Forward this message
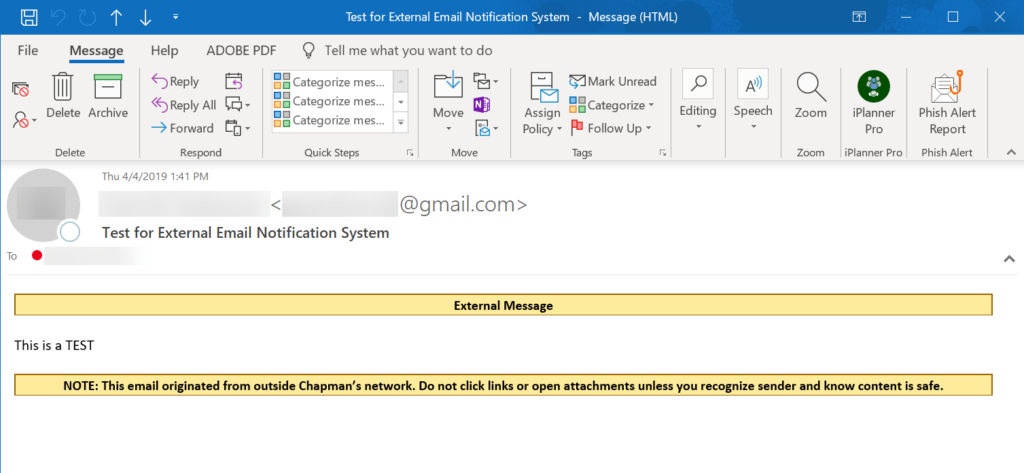Image resolution: width=1024 pixels, height=473 pixels. click(x=182, y=128)
